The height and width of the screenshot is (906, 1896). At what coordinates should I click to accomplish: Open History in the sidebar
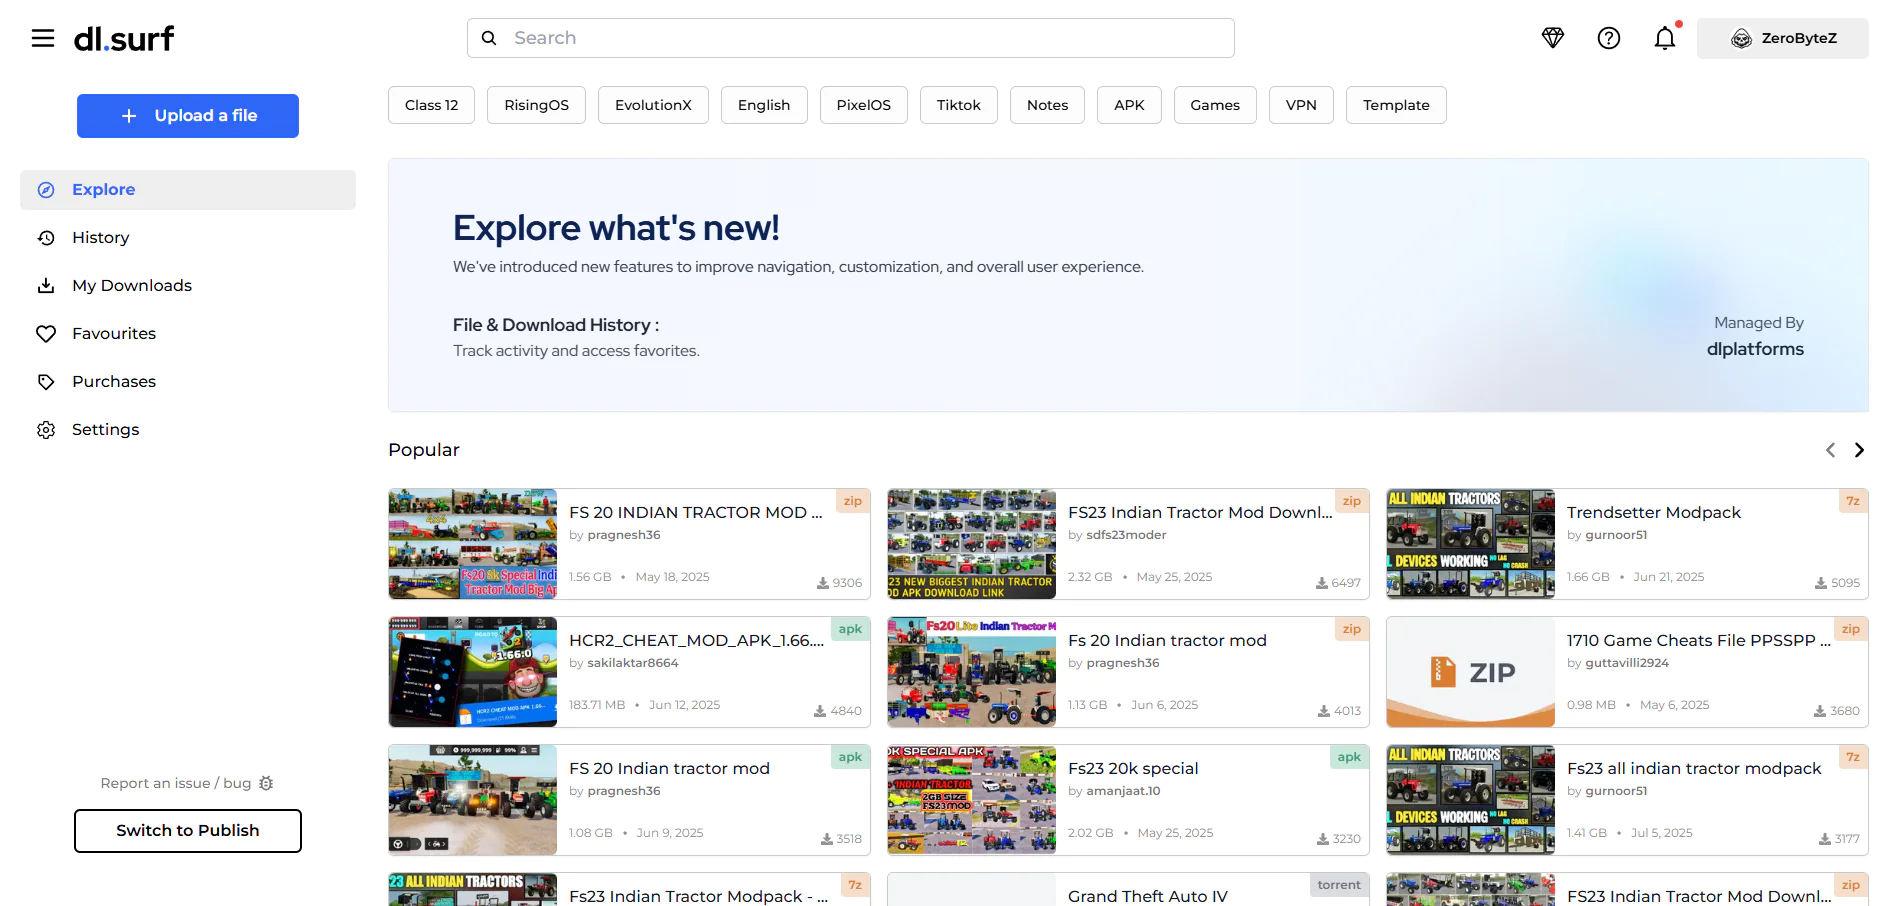pos(100,238)
